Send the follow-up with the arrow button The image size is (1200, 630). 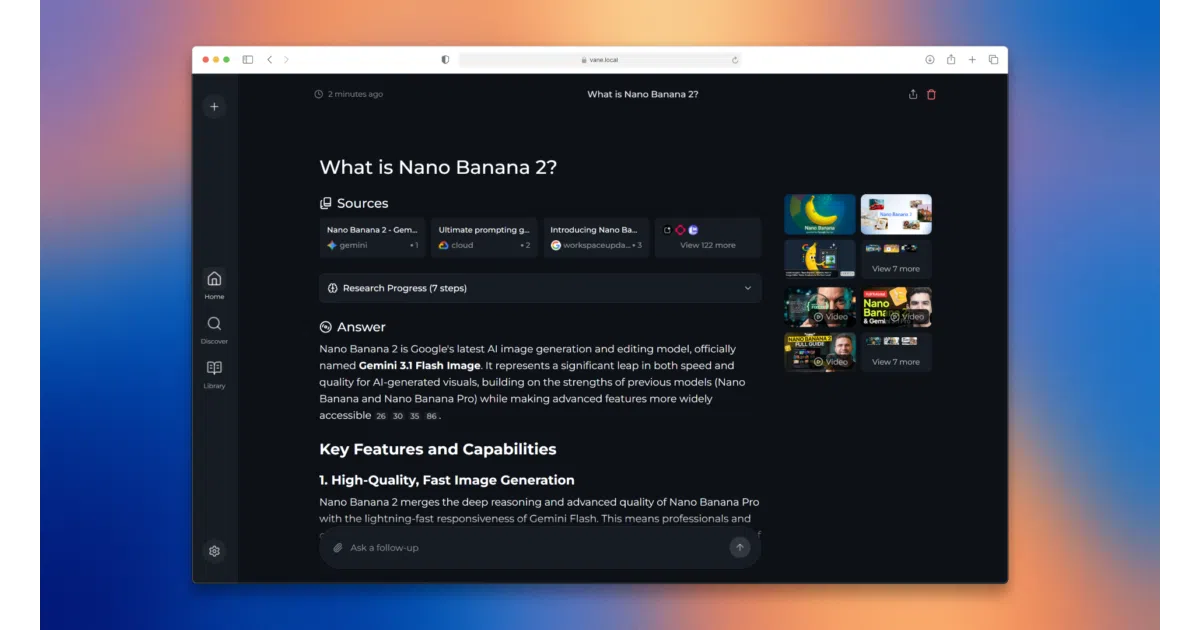click(739, 547)
